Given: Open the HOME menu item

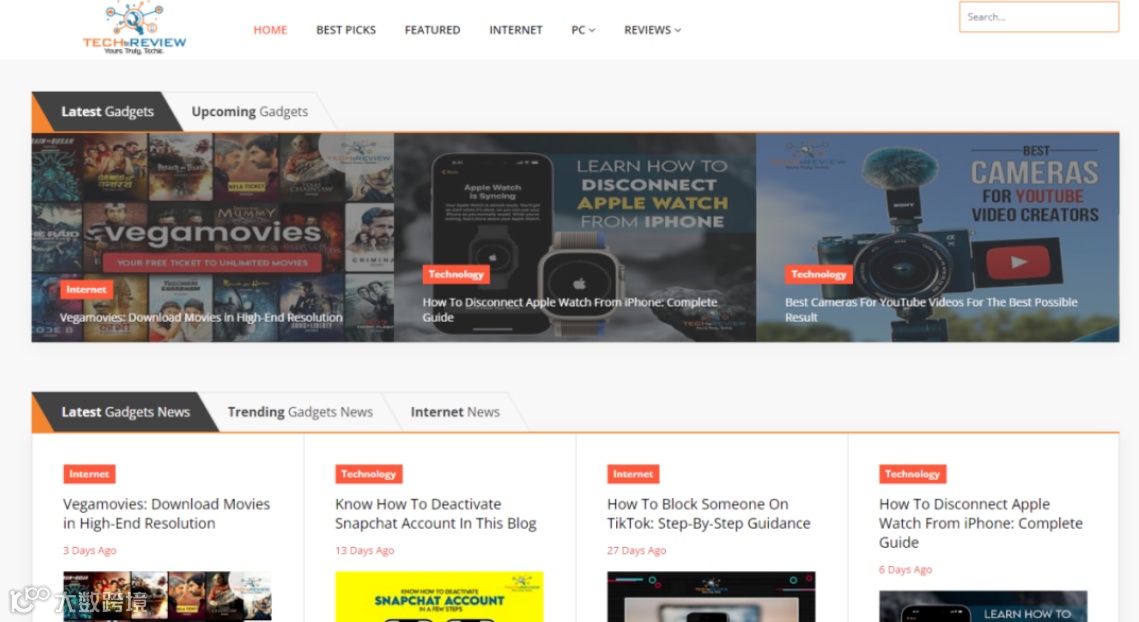Looking at the screenshot, I should click(x=270, y=30).
